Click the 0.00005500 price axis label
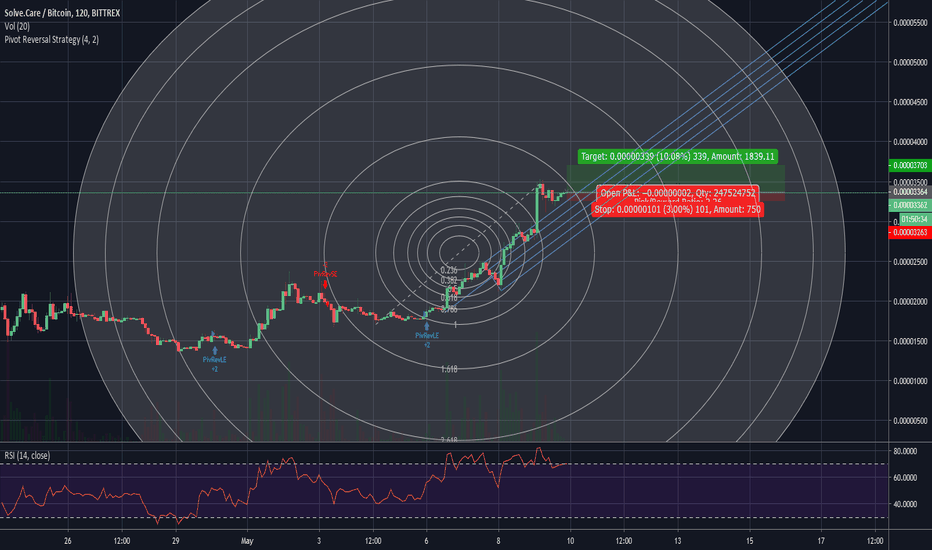 tap(910, 23)
